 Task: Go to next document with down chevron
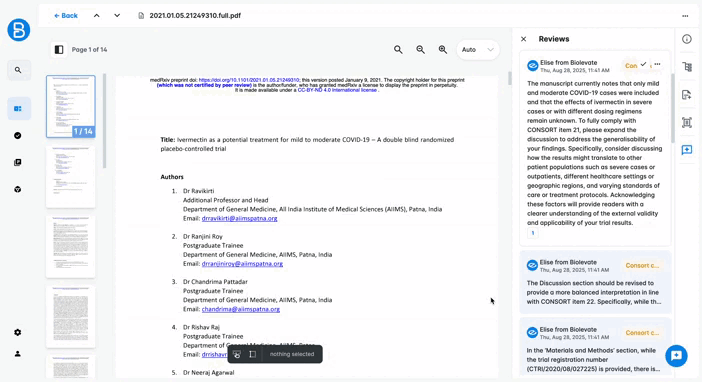coord(117,16)
